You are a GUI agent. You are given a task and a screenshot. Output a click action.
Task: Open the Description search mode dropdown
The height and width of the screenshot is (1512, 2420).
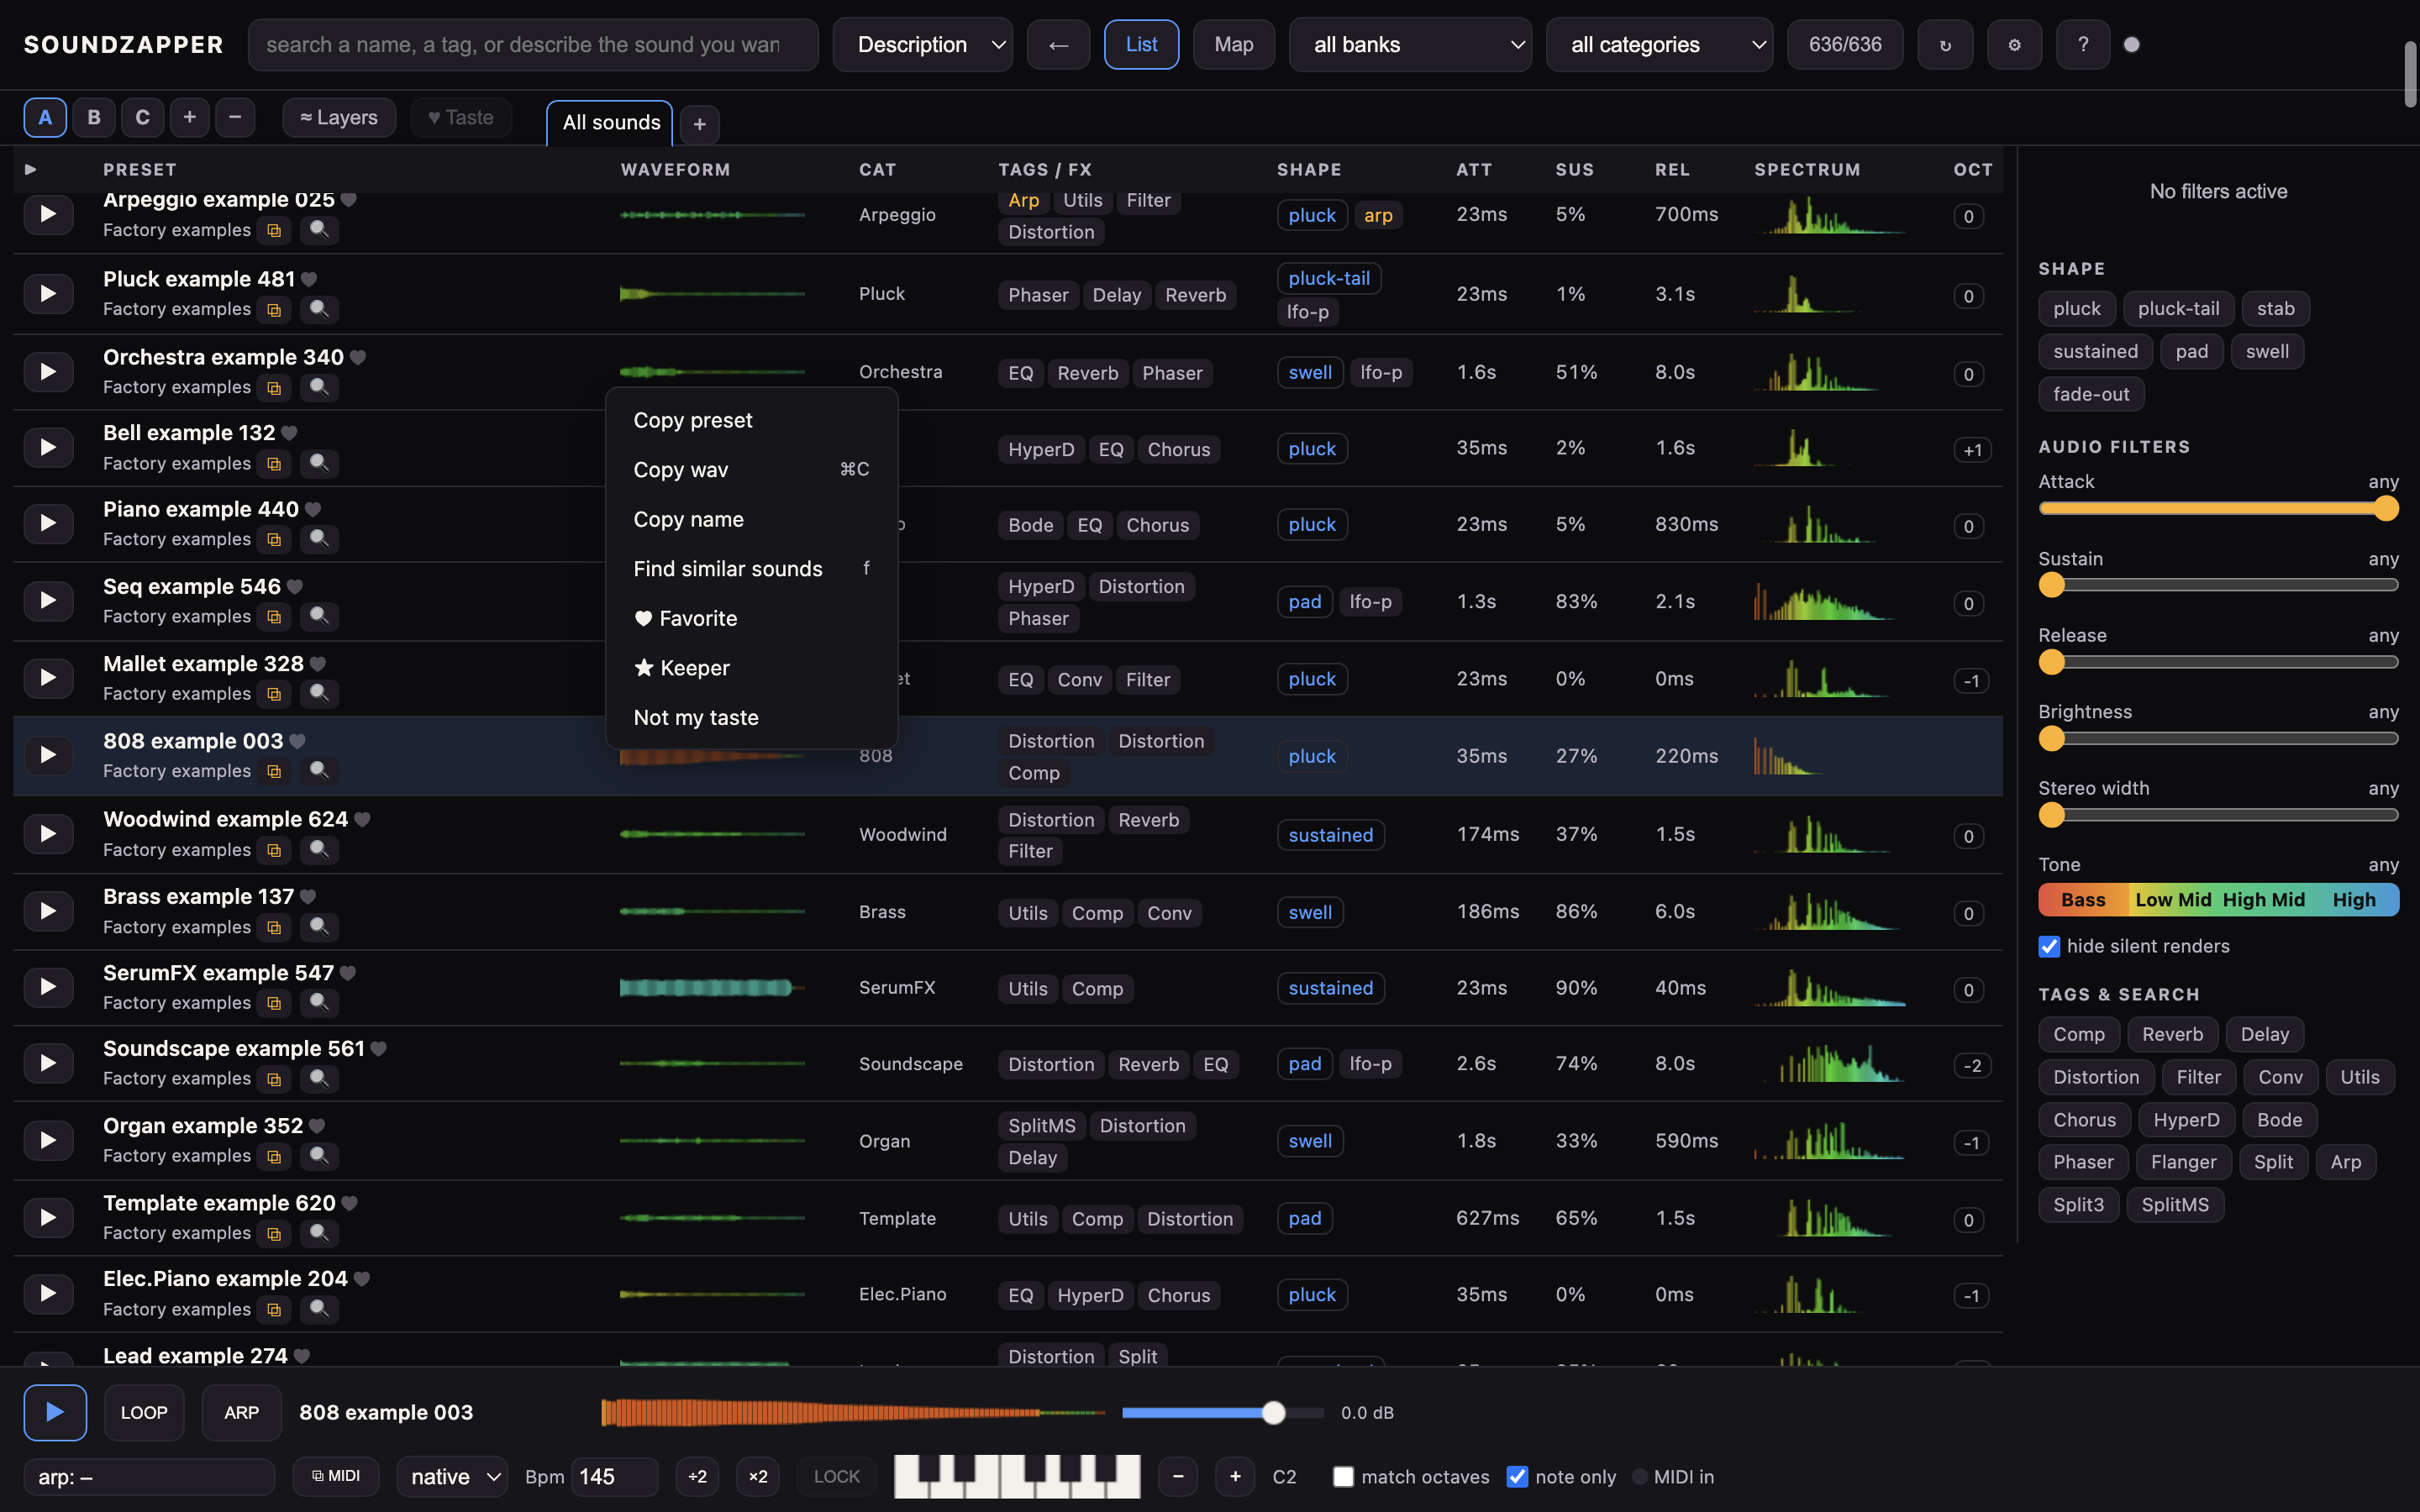pyautogui.click(x=923, y=45)
